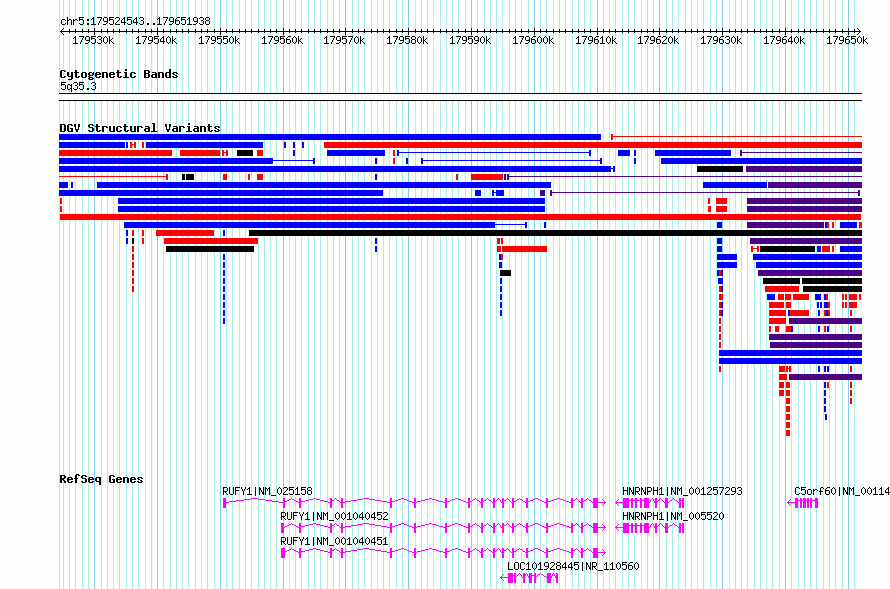Click the 179540k ruler label
The width and height of the screenshot is (890, 589).
pos(156,40)
